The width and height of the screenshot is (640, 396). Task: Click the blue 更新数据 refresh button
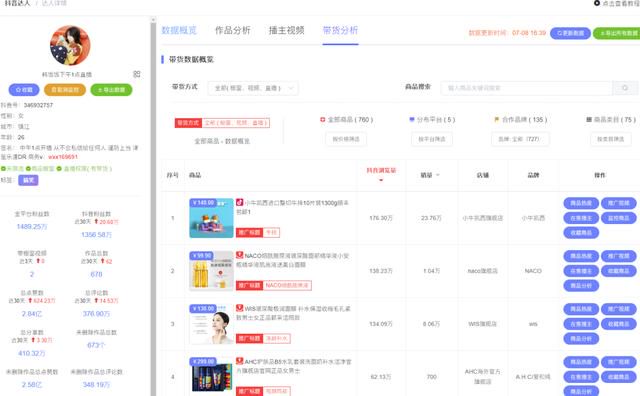click(x=570, y=33)
